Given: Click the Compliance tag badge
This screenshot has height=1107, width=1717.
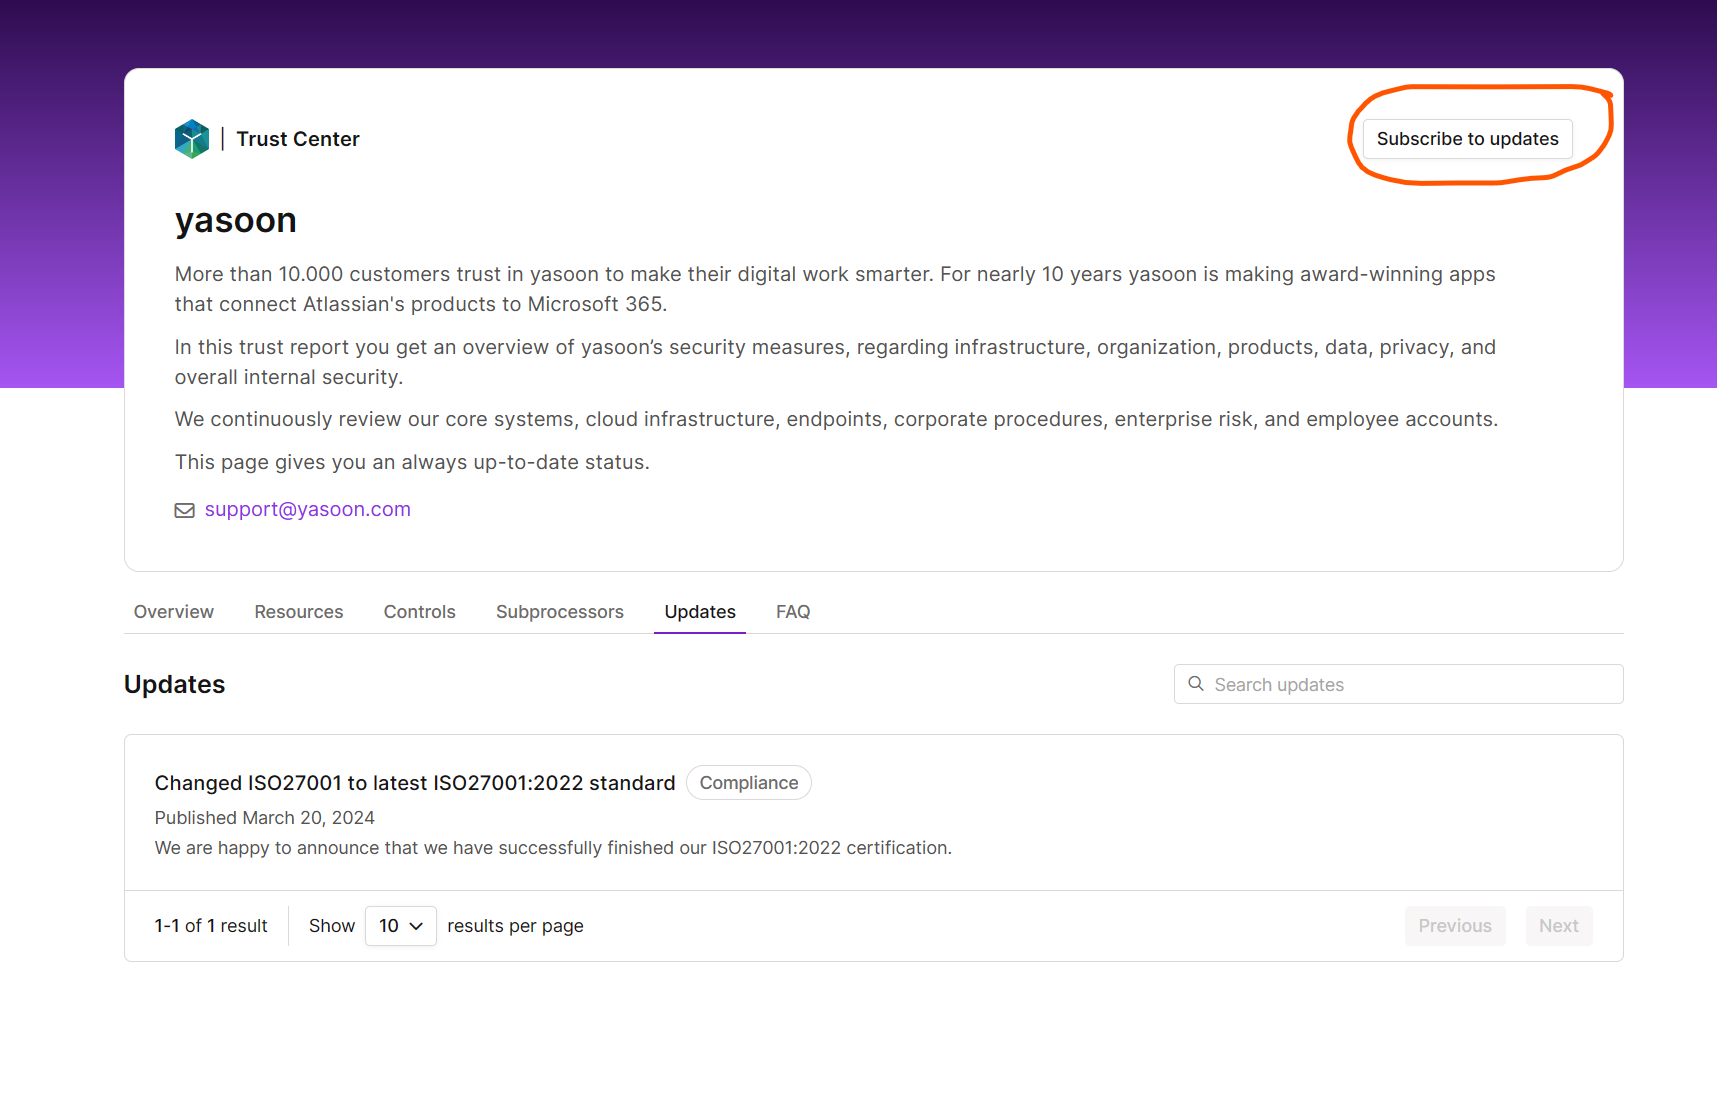Looking at the screenshot, I should [748, 783].
